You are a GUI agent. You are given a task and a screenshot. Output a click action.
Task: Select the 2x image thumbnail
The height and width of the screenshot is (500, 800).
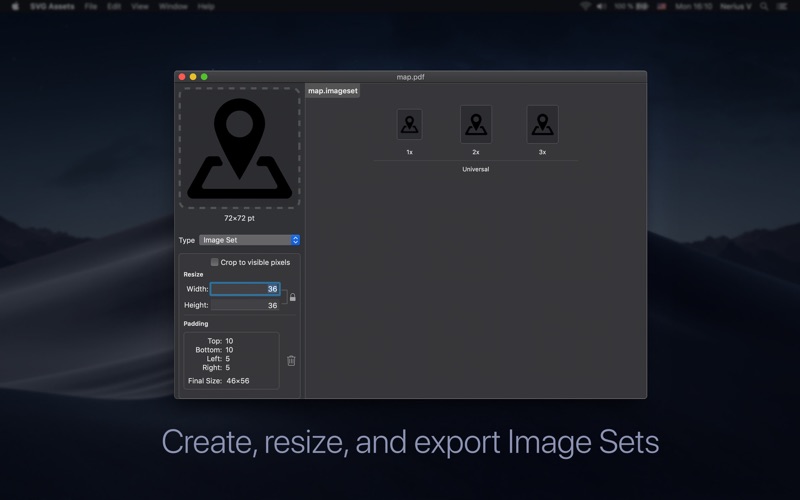tap(476, 124)
